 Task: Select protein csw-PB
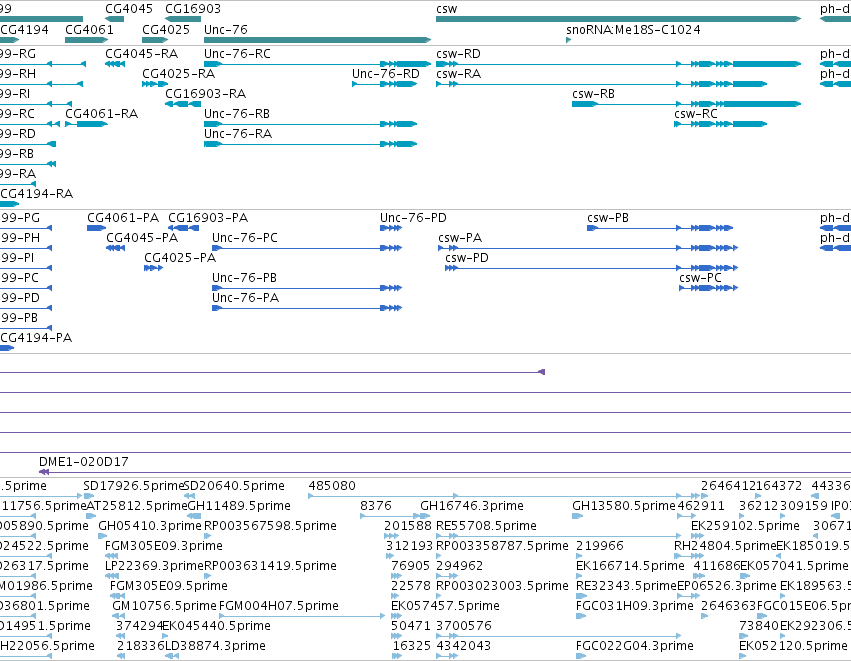(x=660, y=228)
